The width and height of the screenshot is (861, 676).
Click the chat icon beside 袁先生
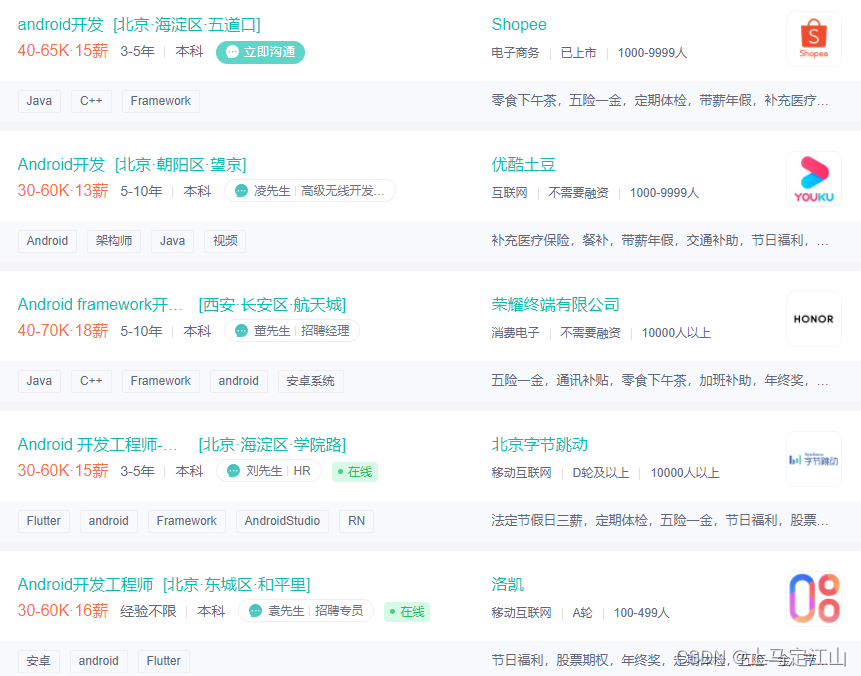click(x=255, y=611)
